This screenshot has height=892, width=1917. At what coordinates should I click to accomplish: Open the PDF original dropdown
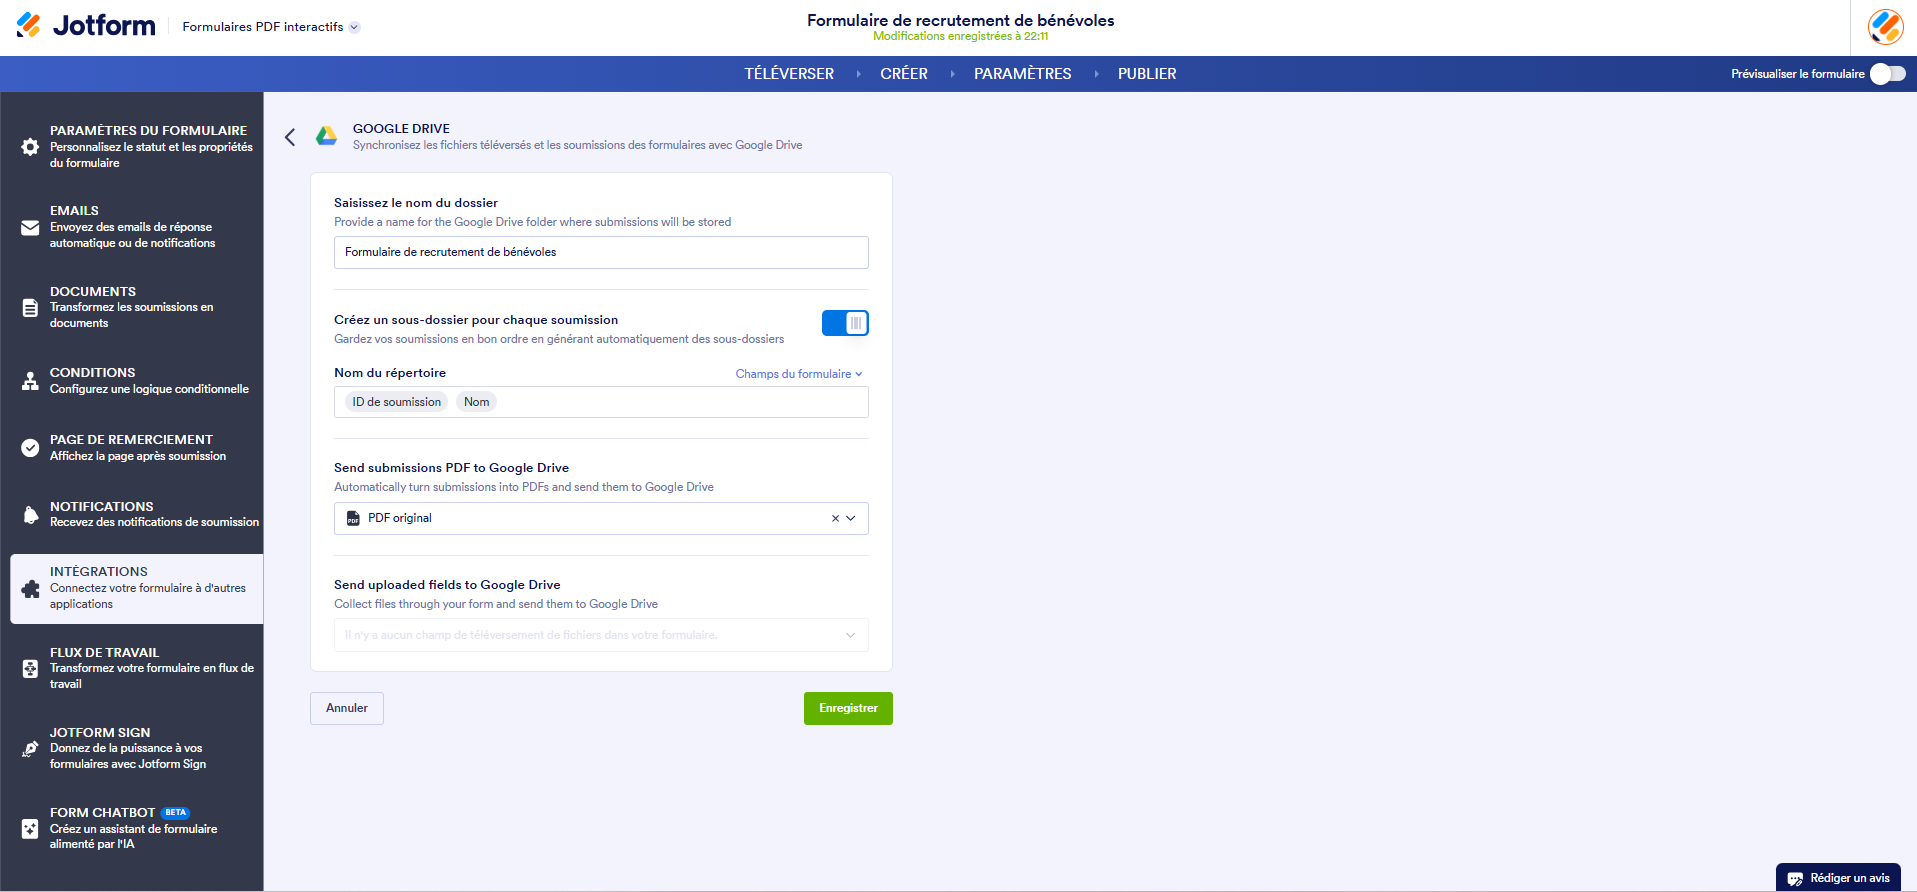point(851,519)
